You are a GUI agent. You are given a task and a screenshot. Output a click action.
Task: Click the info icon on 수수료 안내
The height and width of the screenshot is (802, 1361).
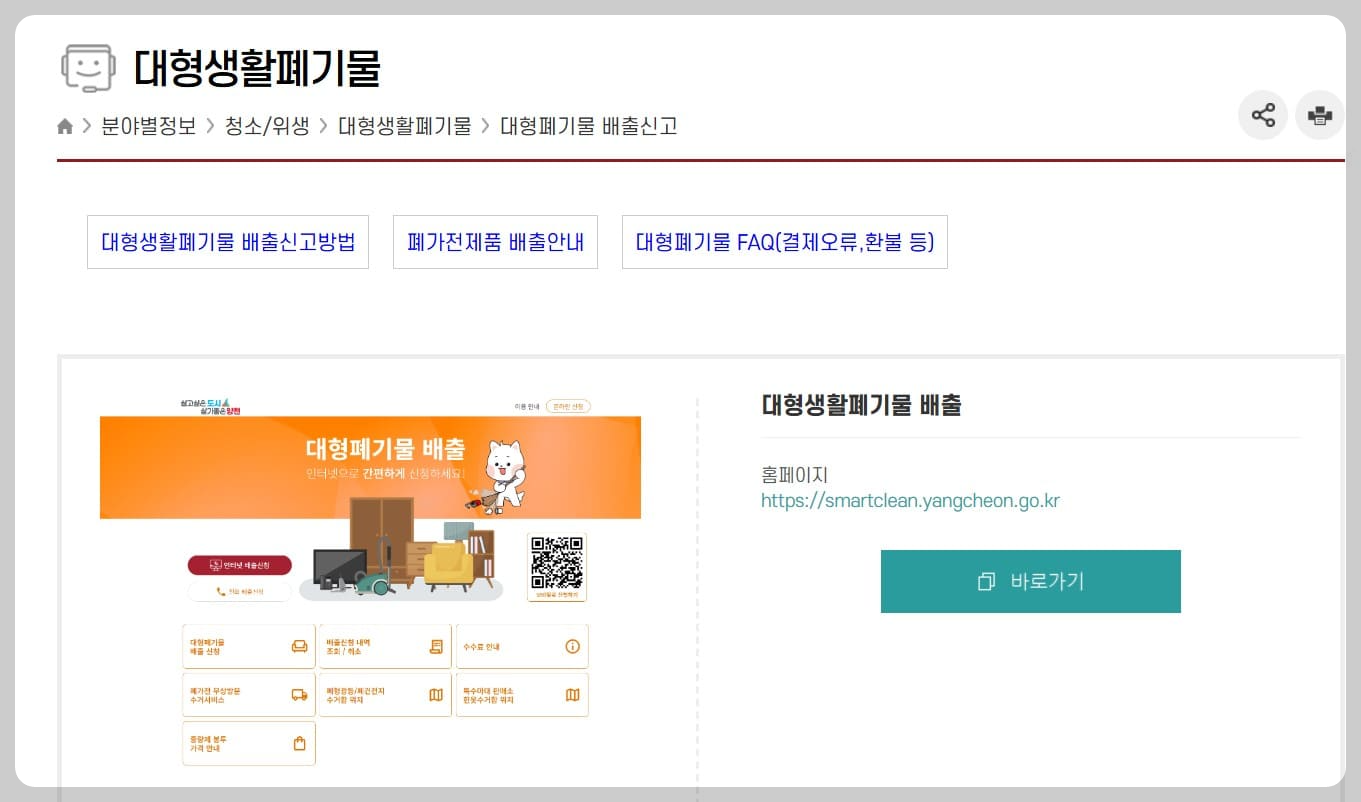[574, 644]
